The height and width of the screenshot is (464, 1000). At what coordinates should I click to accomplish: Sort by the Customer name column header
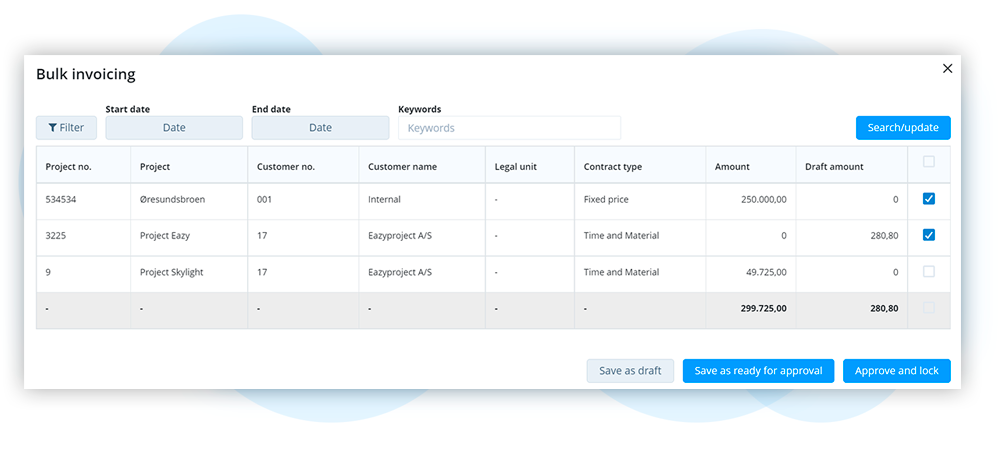pyautogui.click(x=402, y=167)
